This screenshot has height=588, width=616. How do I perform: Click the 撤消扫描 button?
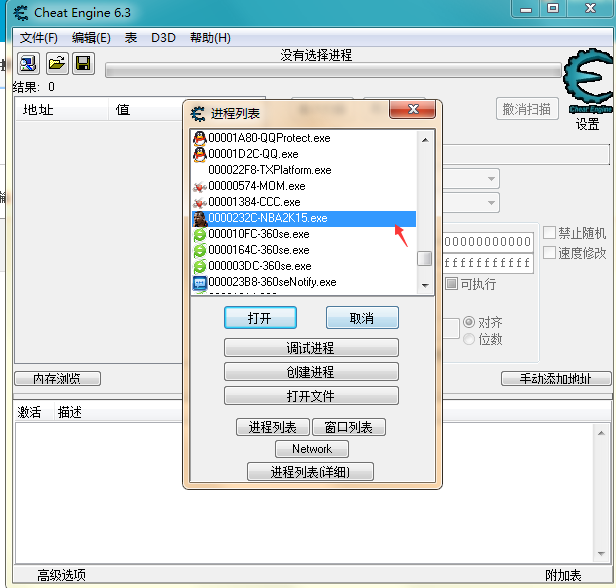(x=527, y=109)
